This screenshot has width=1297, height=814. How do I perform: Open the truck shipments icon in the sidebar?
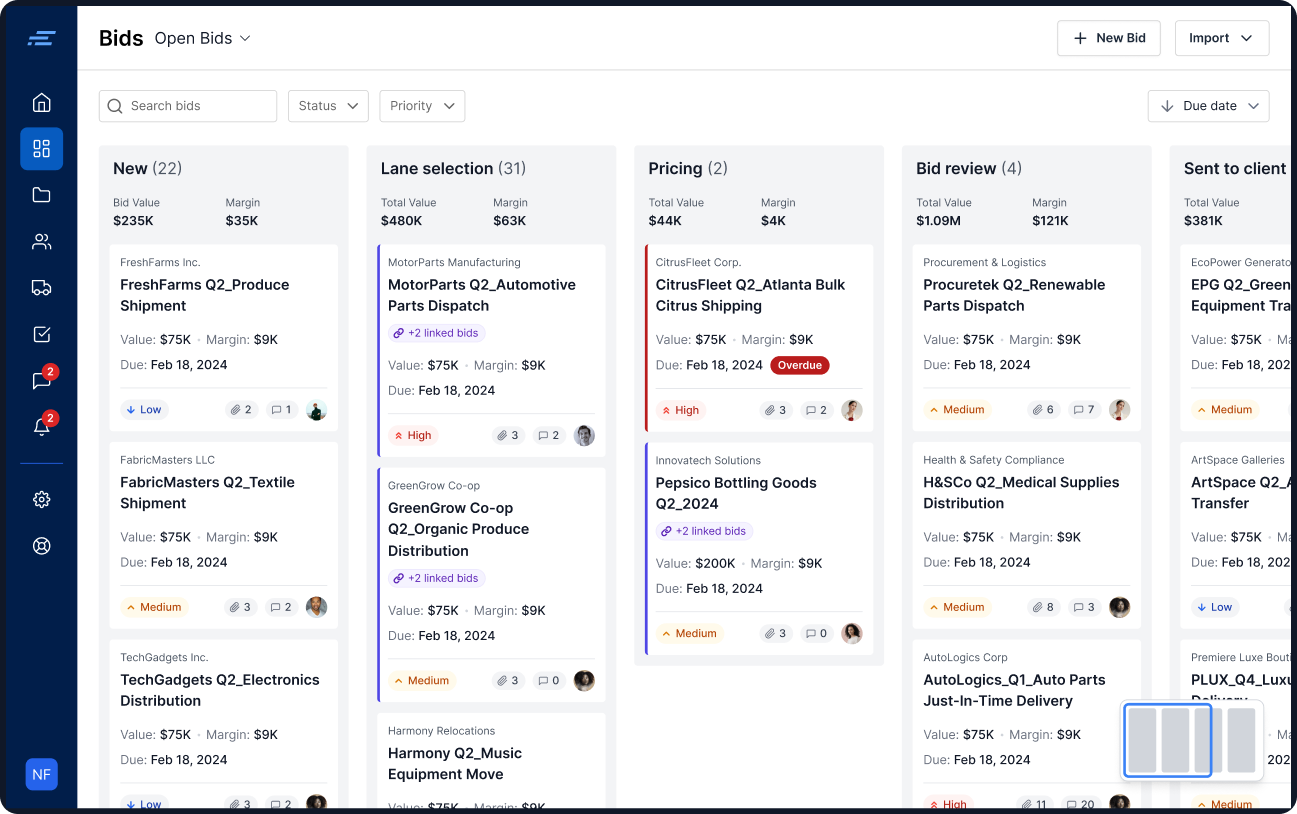click(41, 288)
